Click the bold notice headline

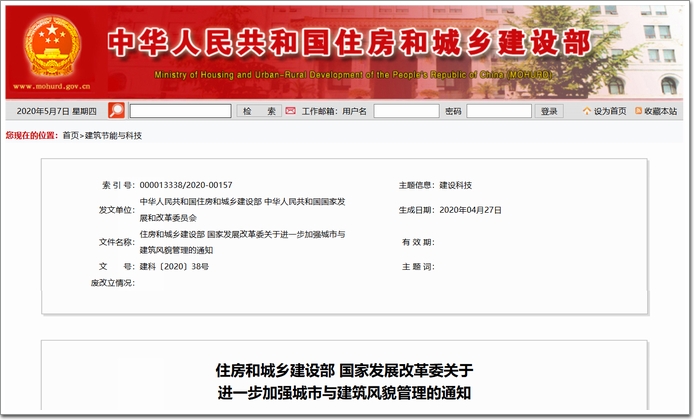click(345, 382)
